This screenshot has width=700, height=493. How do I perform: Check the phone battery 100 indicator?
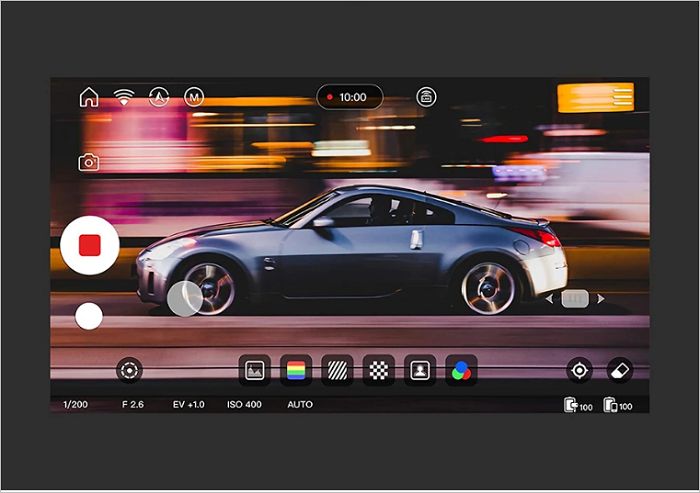[x=618, y=405]
